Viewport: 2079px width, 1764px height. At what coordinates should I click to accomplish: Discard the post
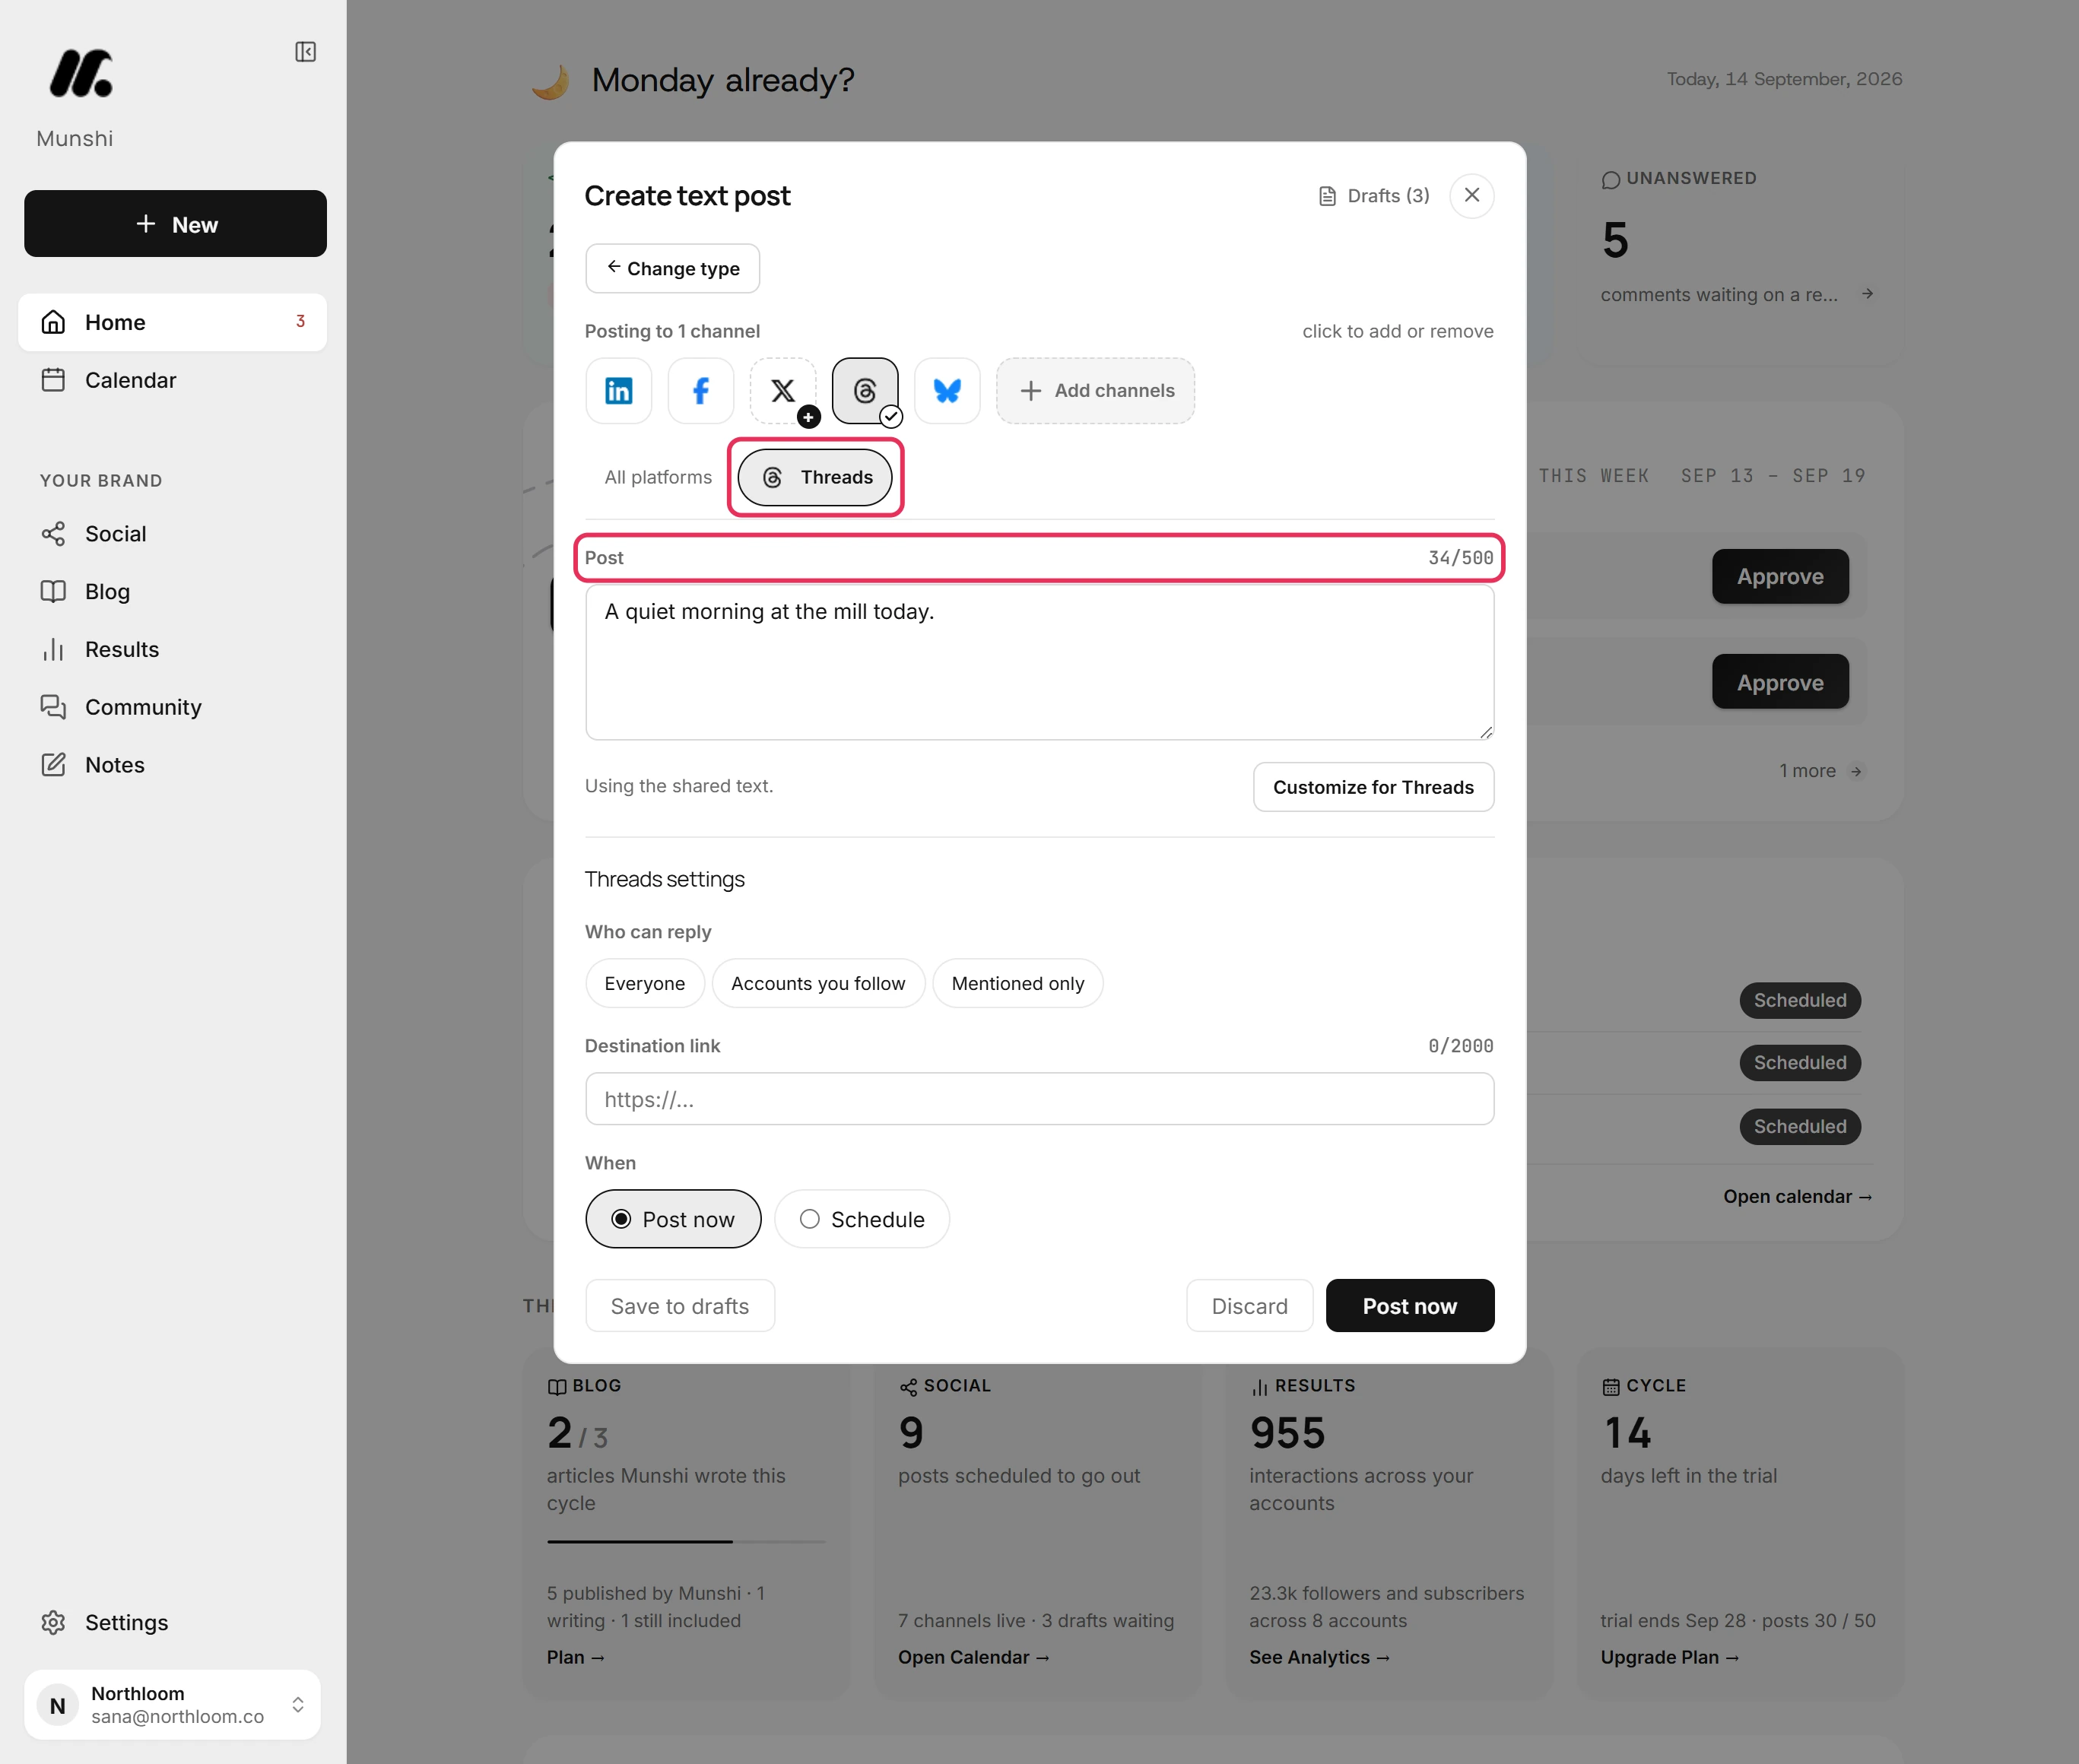pyautogui.click(x=1249, y=1306)
